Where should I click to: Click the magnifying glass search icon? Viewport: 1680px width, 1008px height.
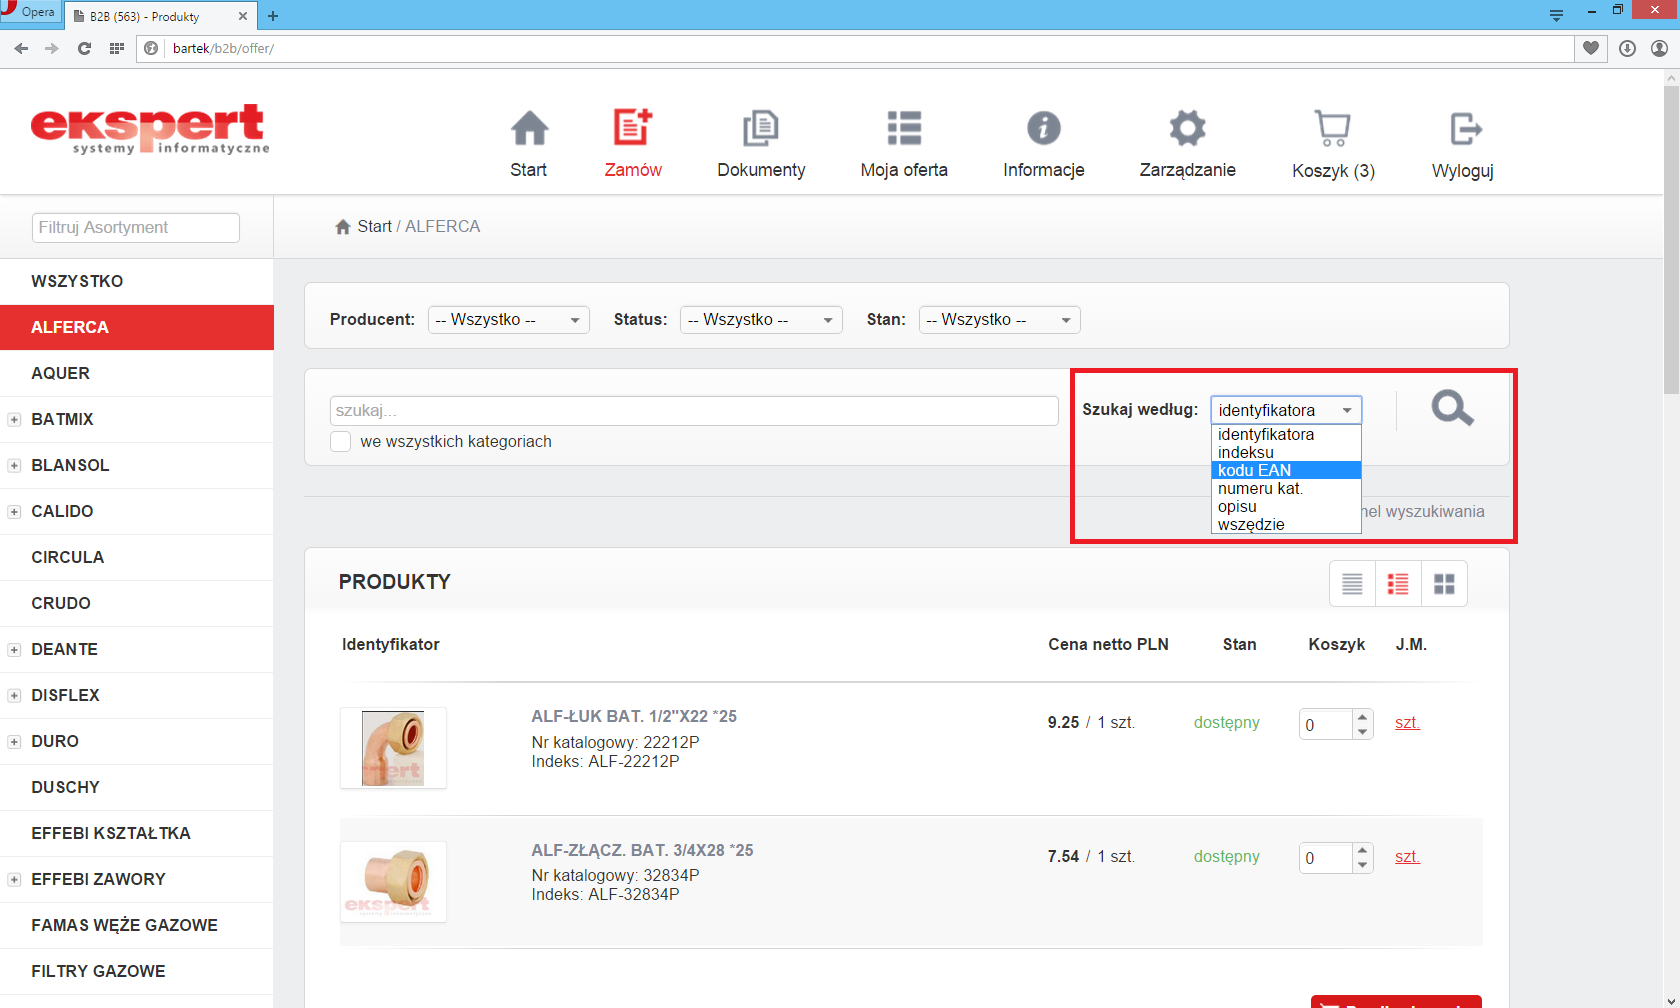1452,408
